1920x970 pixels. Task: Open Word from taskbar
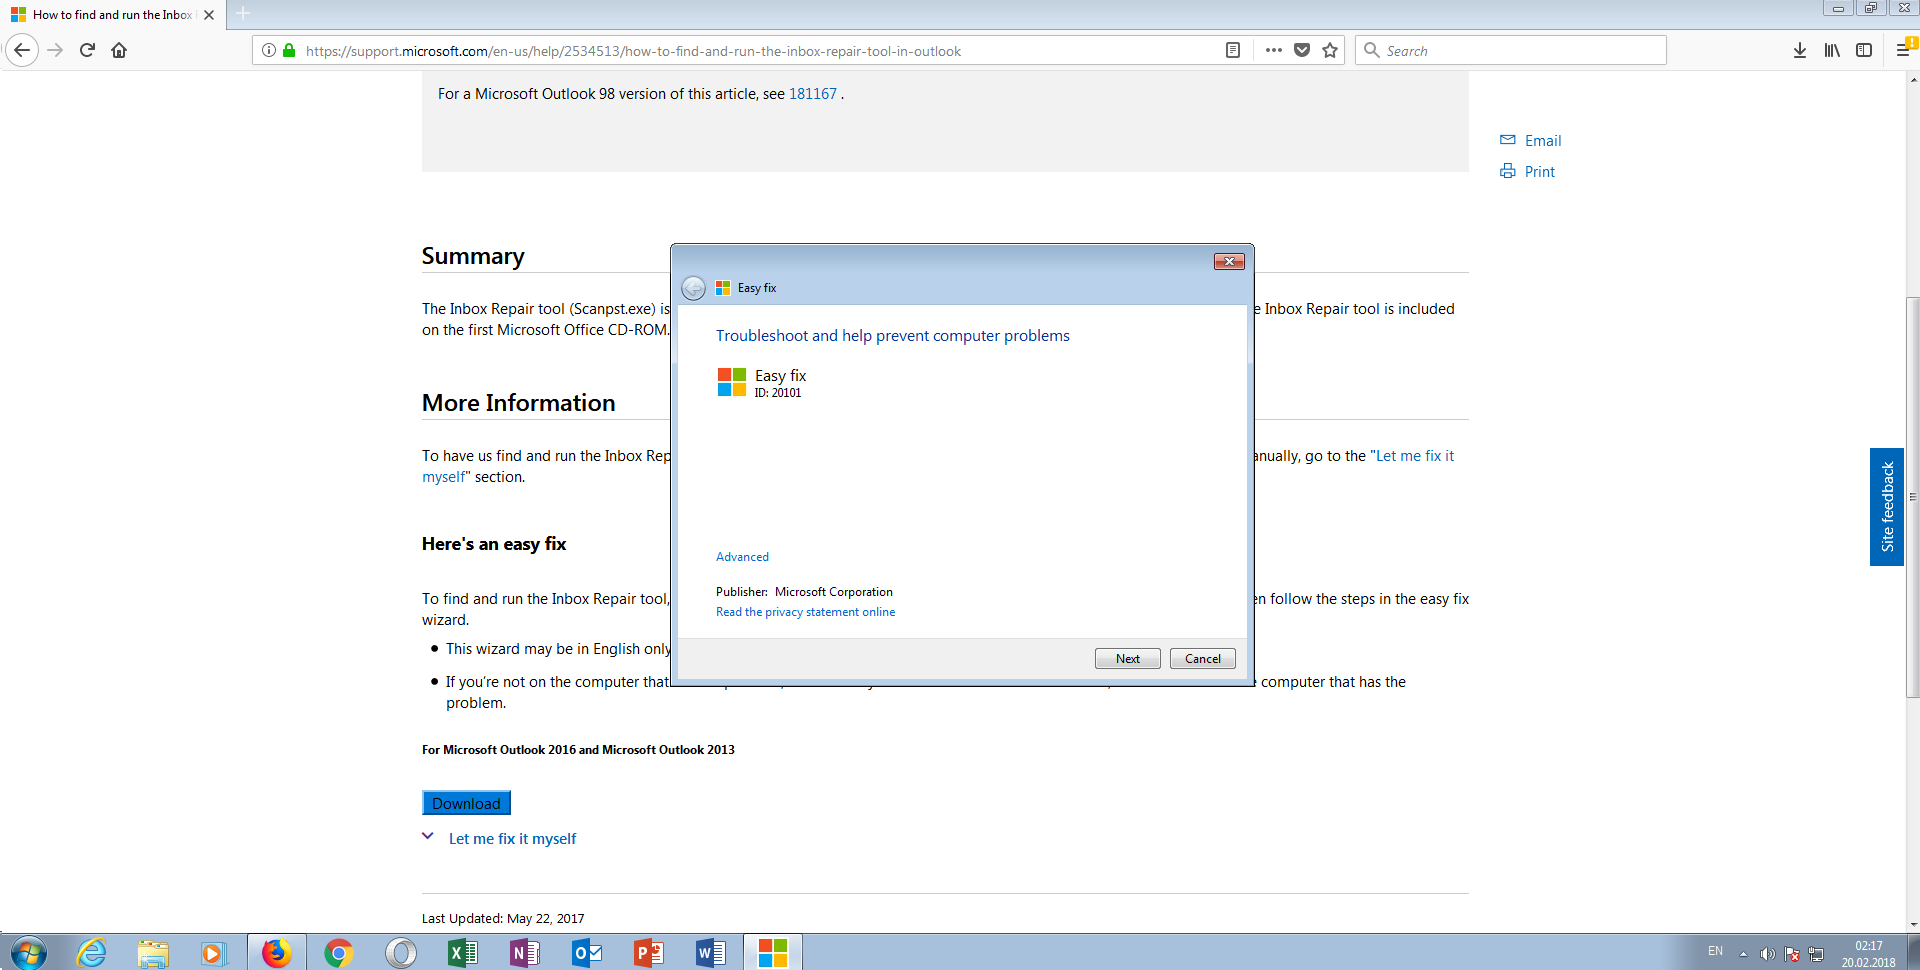[711, 953]
